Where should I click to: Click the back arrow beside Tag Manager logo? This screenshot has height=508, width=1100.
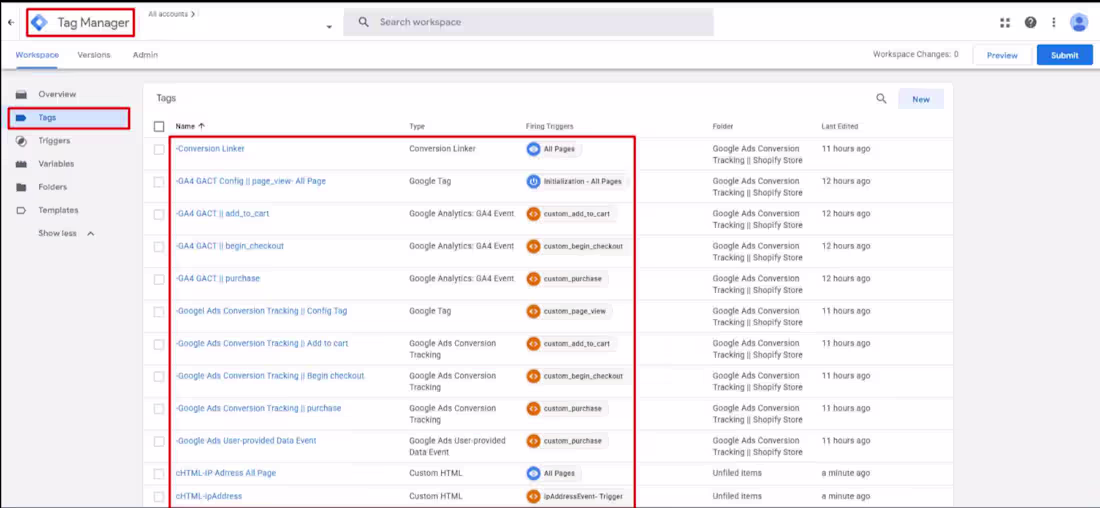coord(11,22)
